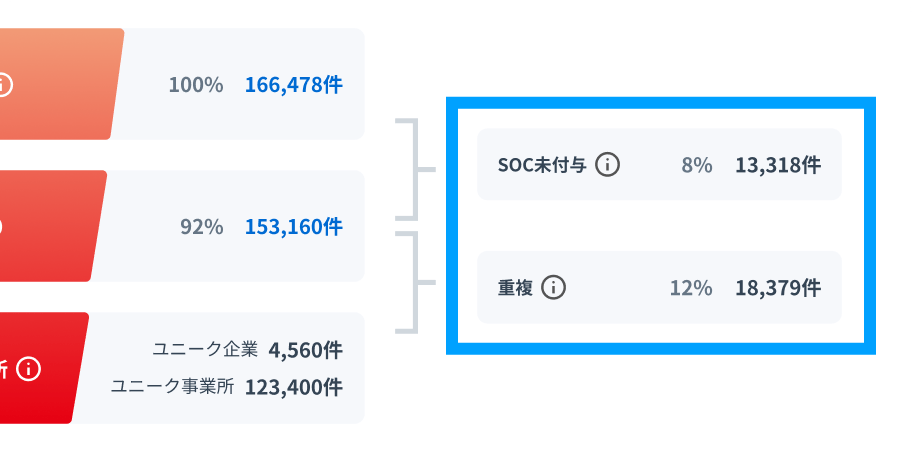Click the 100% percentage value
The width and height of the screenshot is (912, 452).
point(196,85)
